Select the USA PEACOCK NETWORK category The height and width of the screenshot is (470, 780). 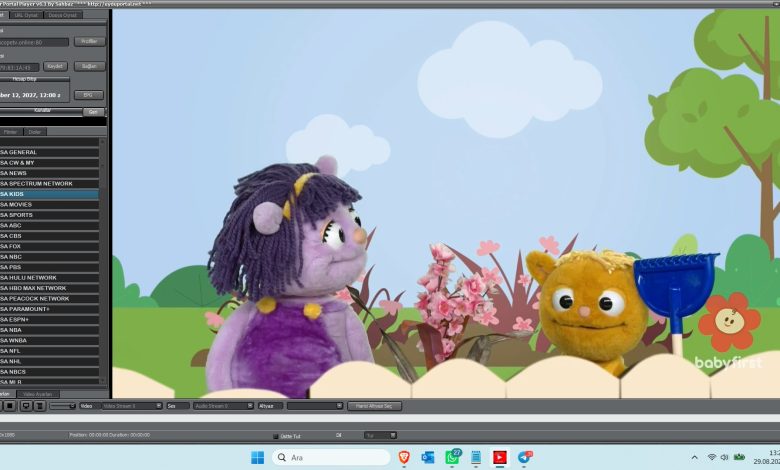click(49, 298)
